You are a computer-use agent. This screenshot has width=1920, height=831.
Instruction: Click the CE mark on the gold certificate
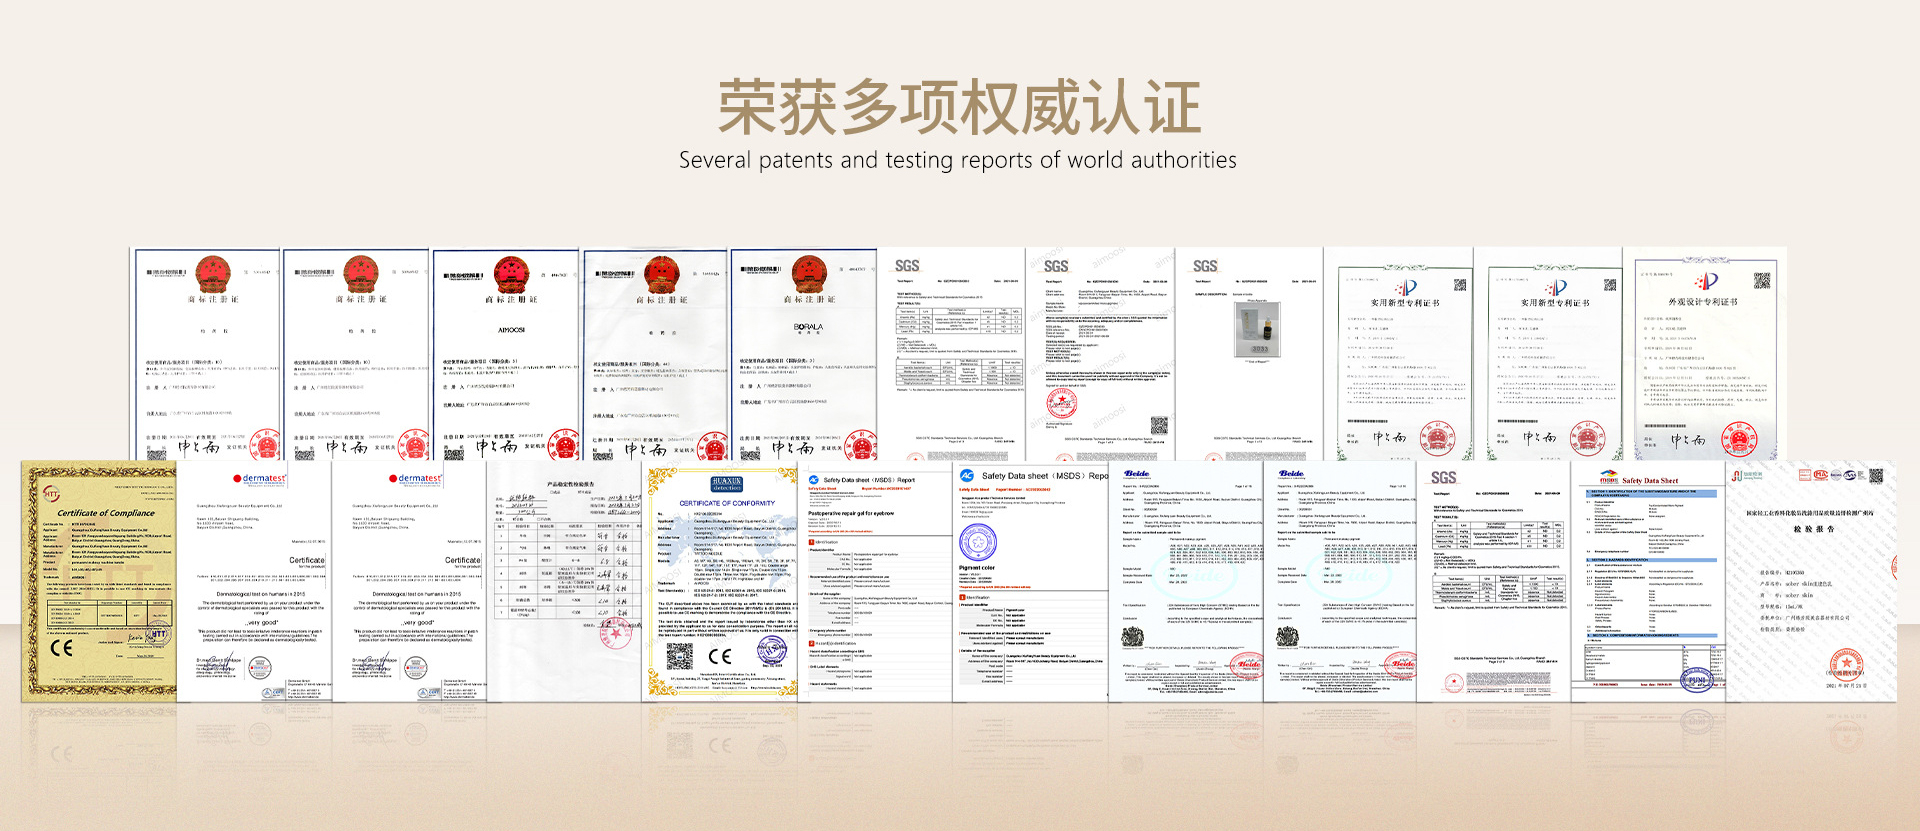click(x=62, y=648)
